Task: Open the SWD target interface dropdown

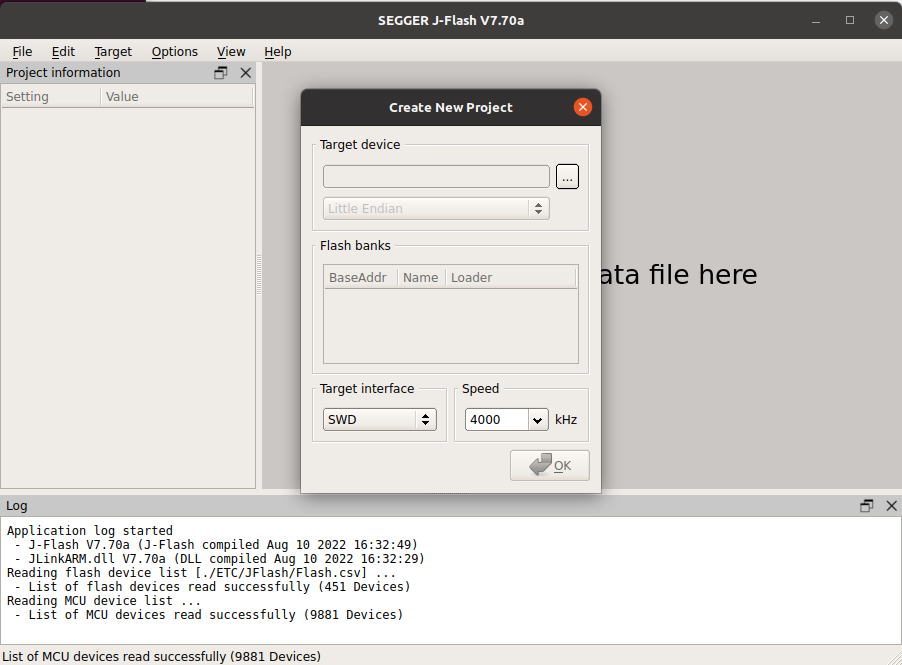Action: click(380, 419)
